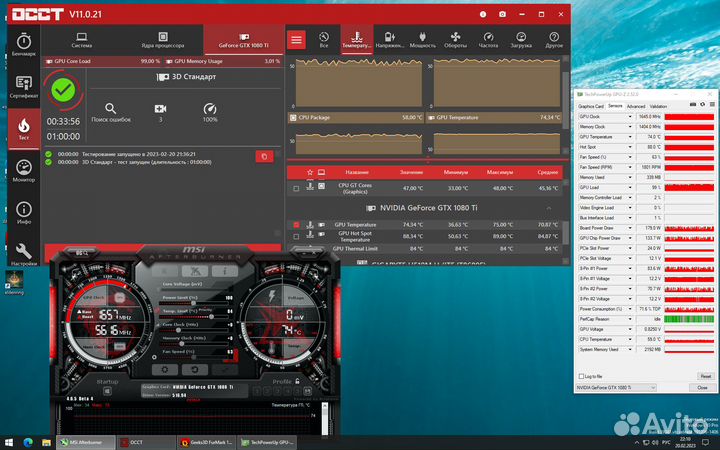Open GPU-Z hamburger menu icon
The width and height of the screenshot is (720, 450).
(712, 105)
